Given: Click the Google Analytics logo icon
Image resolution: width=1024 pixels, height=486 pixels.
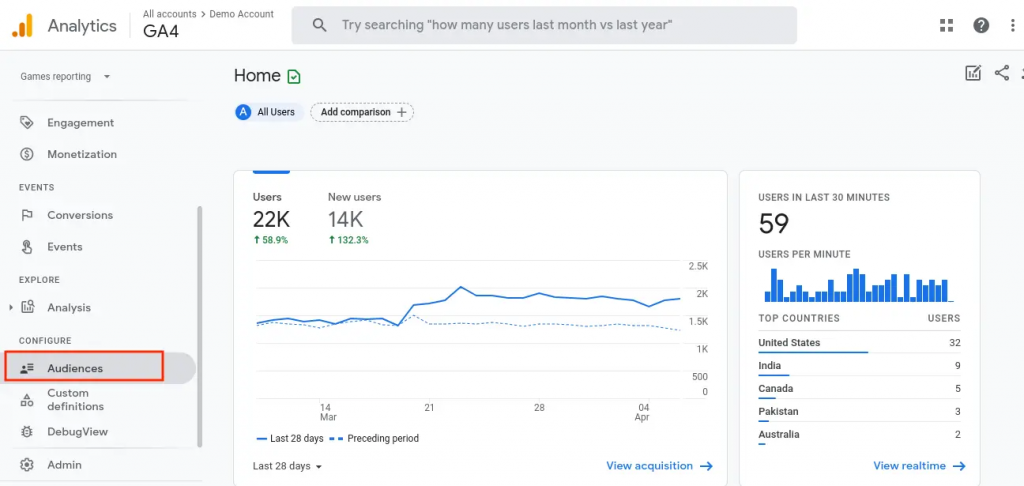Looking at the screenshot, I should [x=22, y=26].
